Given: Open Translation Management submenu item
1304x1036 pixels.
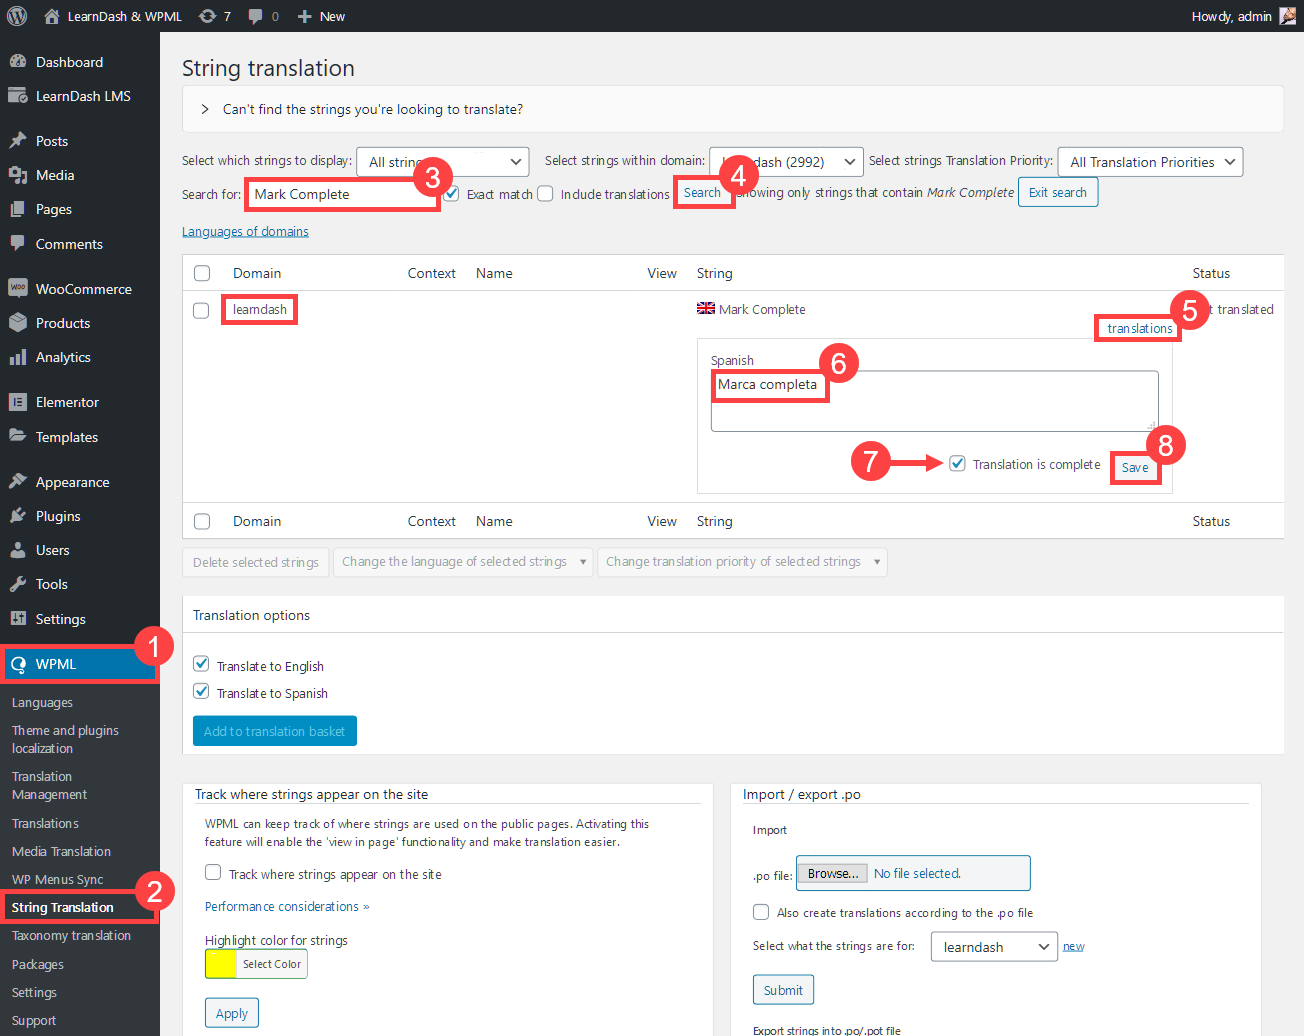Looking at the screenshot, I should (x=49, y=785).
